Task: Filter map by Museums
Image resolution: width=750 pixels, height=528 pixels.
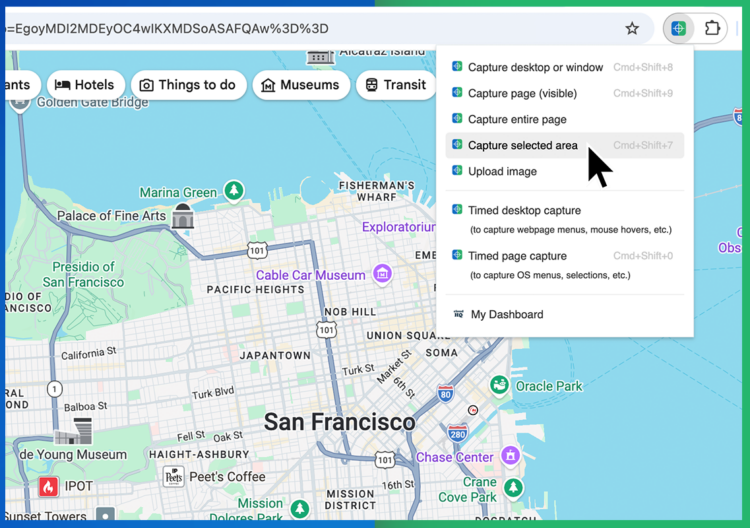Action: [x=301, y=85]
